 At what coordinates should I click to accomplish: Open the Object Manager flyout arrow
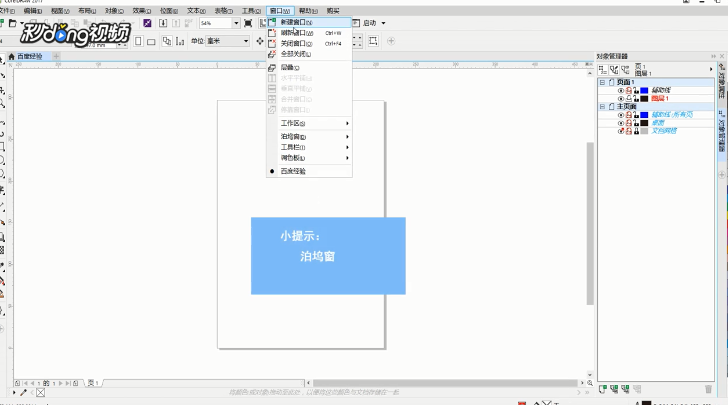tap(711, 70)
